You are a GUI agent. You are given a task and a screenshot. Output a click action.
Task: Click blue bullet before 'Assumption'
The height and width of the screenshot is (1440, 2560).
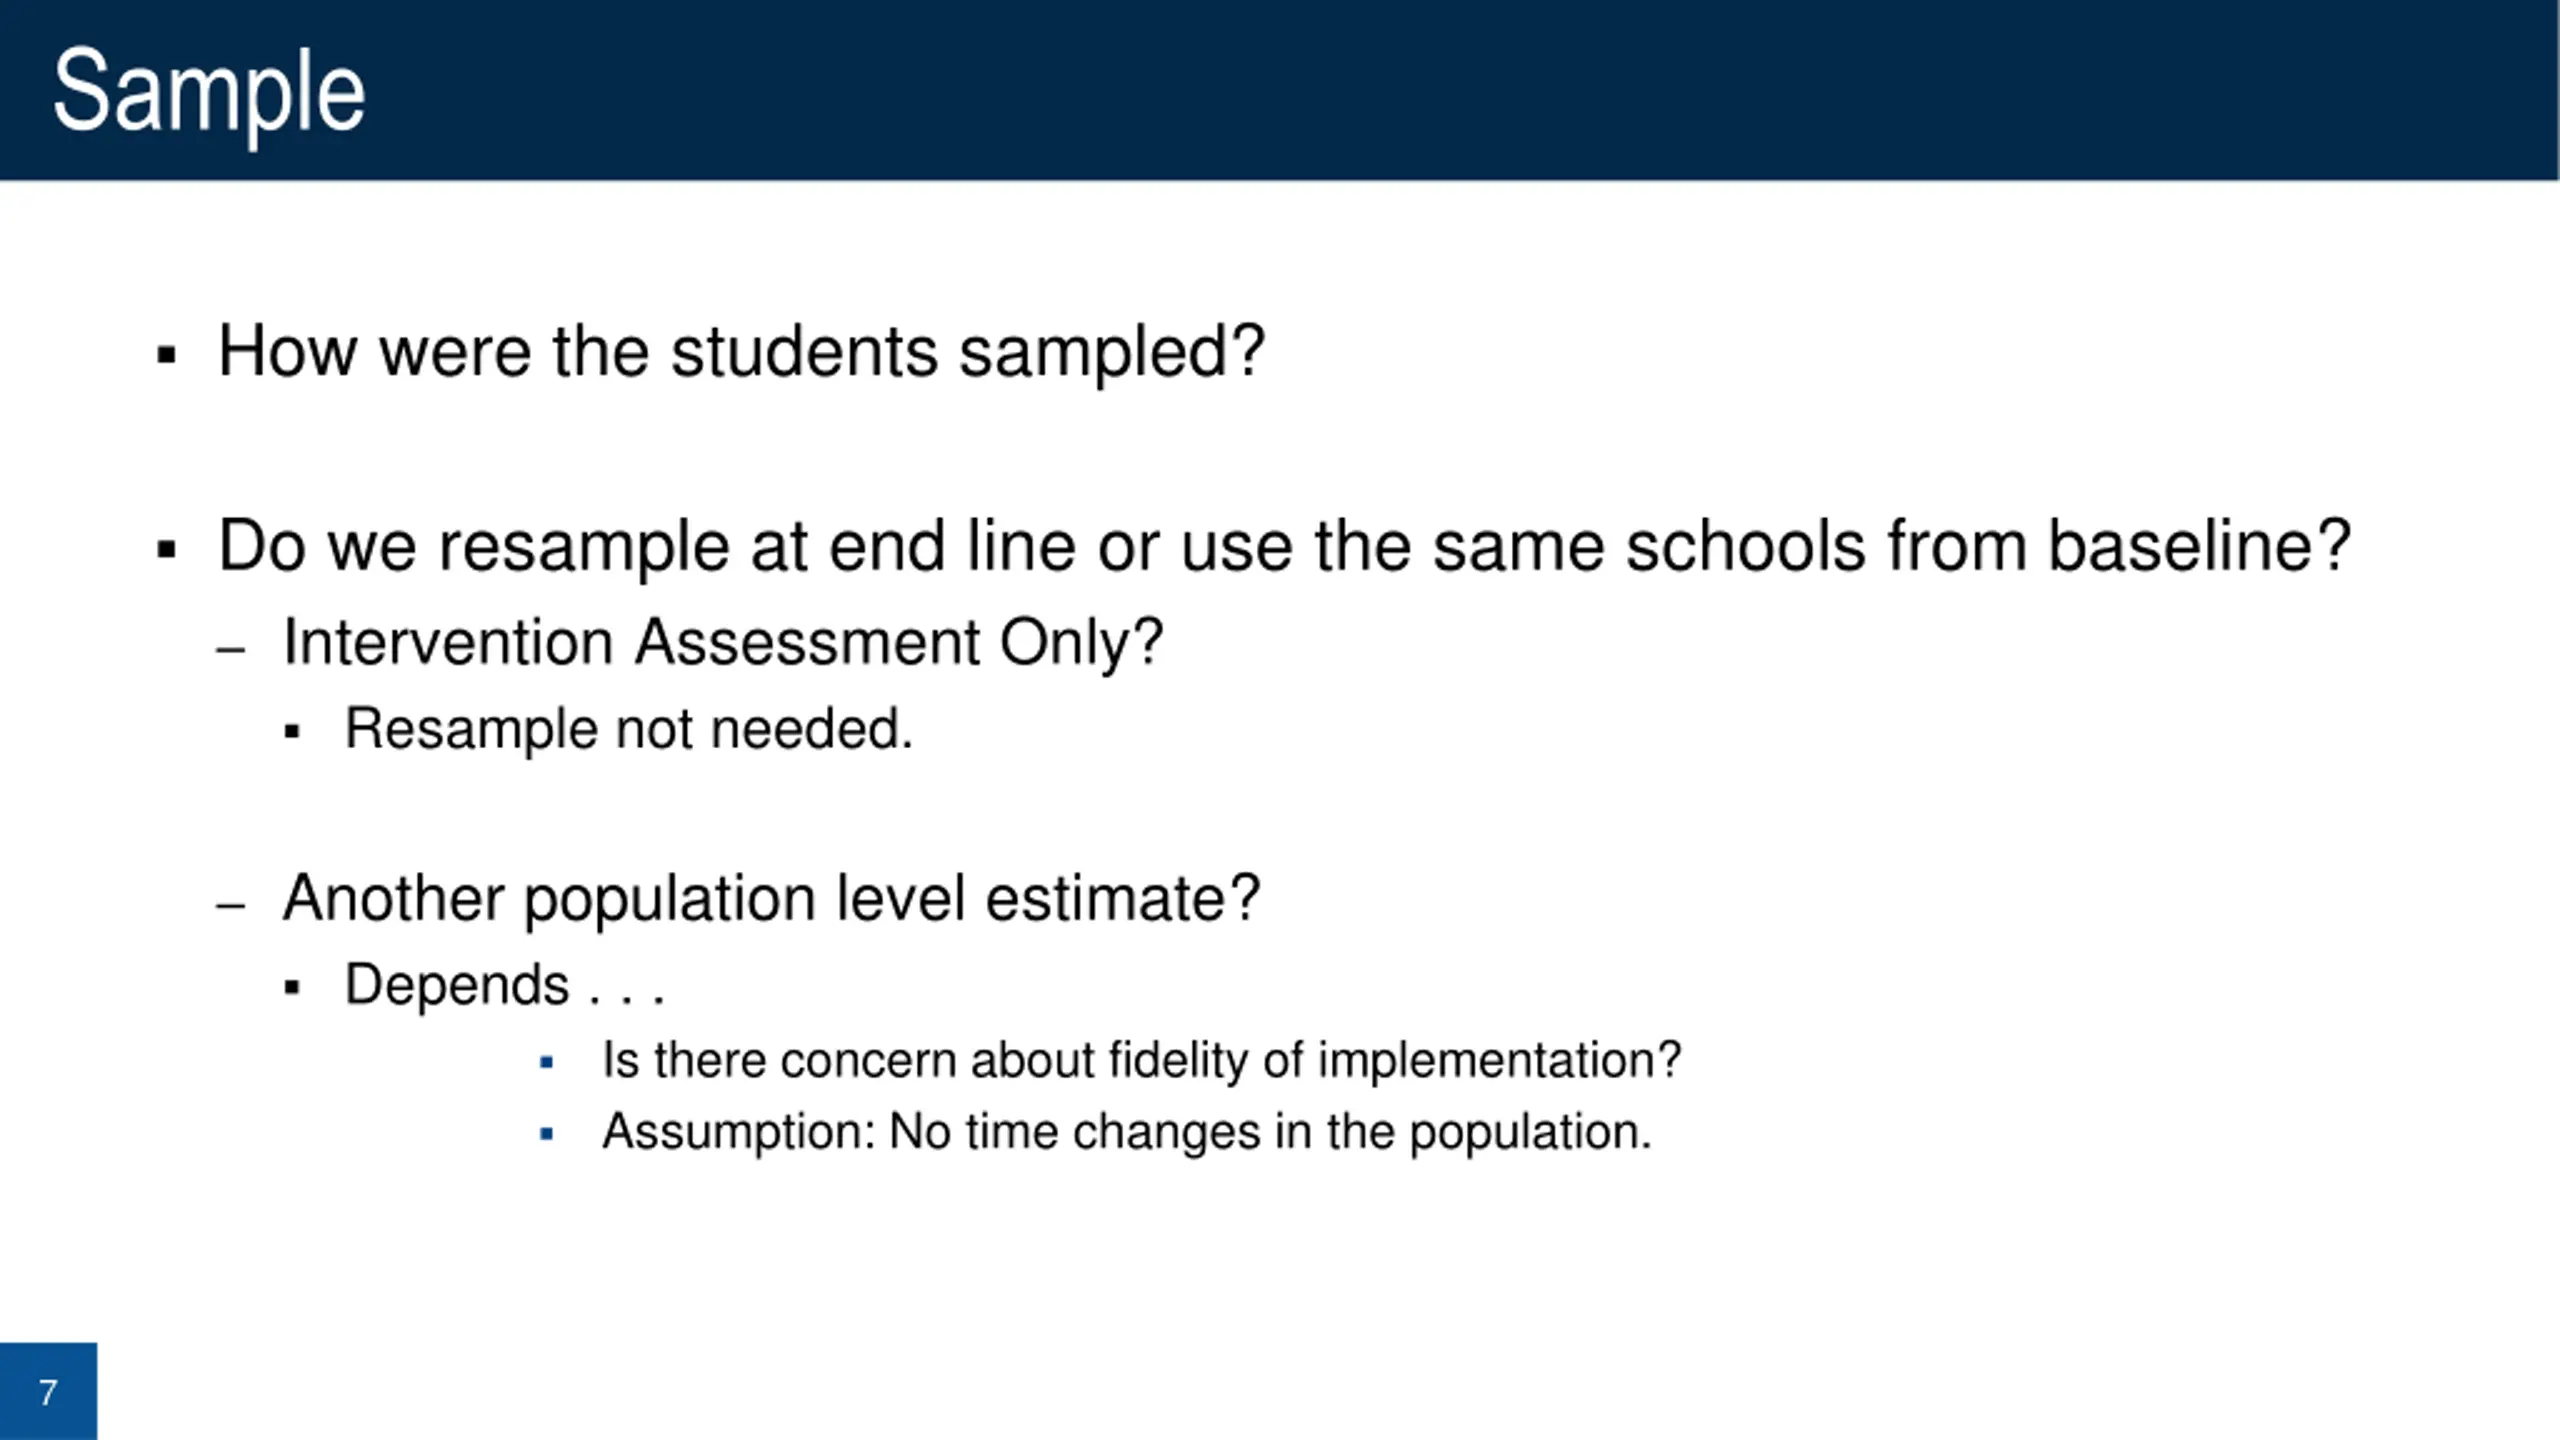pos(546,1134)
